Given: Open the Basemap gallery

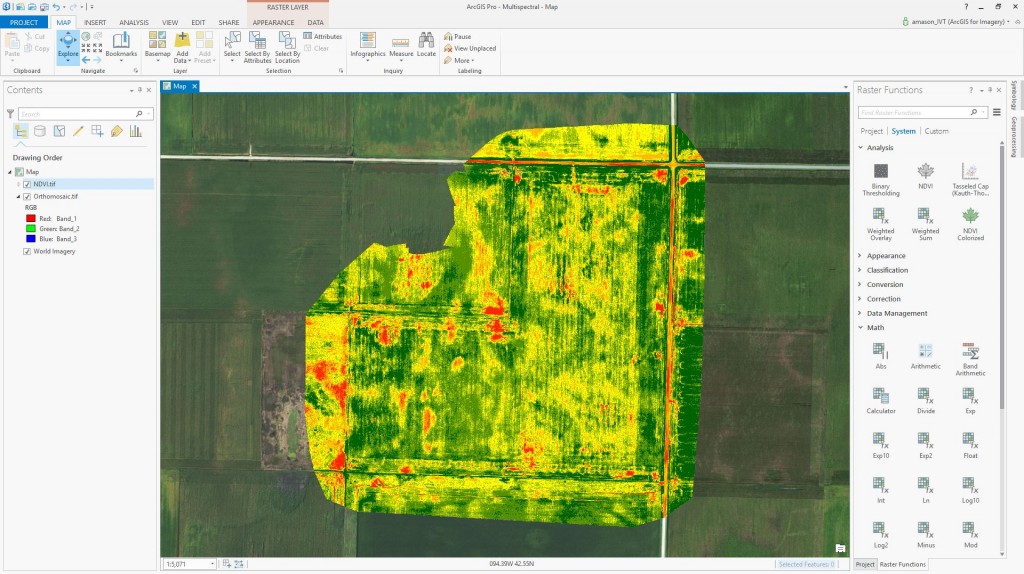Looking at the screenshot, I should (157, 46).
